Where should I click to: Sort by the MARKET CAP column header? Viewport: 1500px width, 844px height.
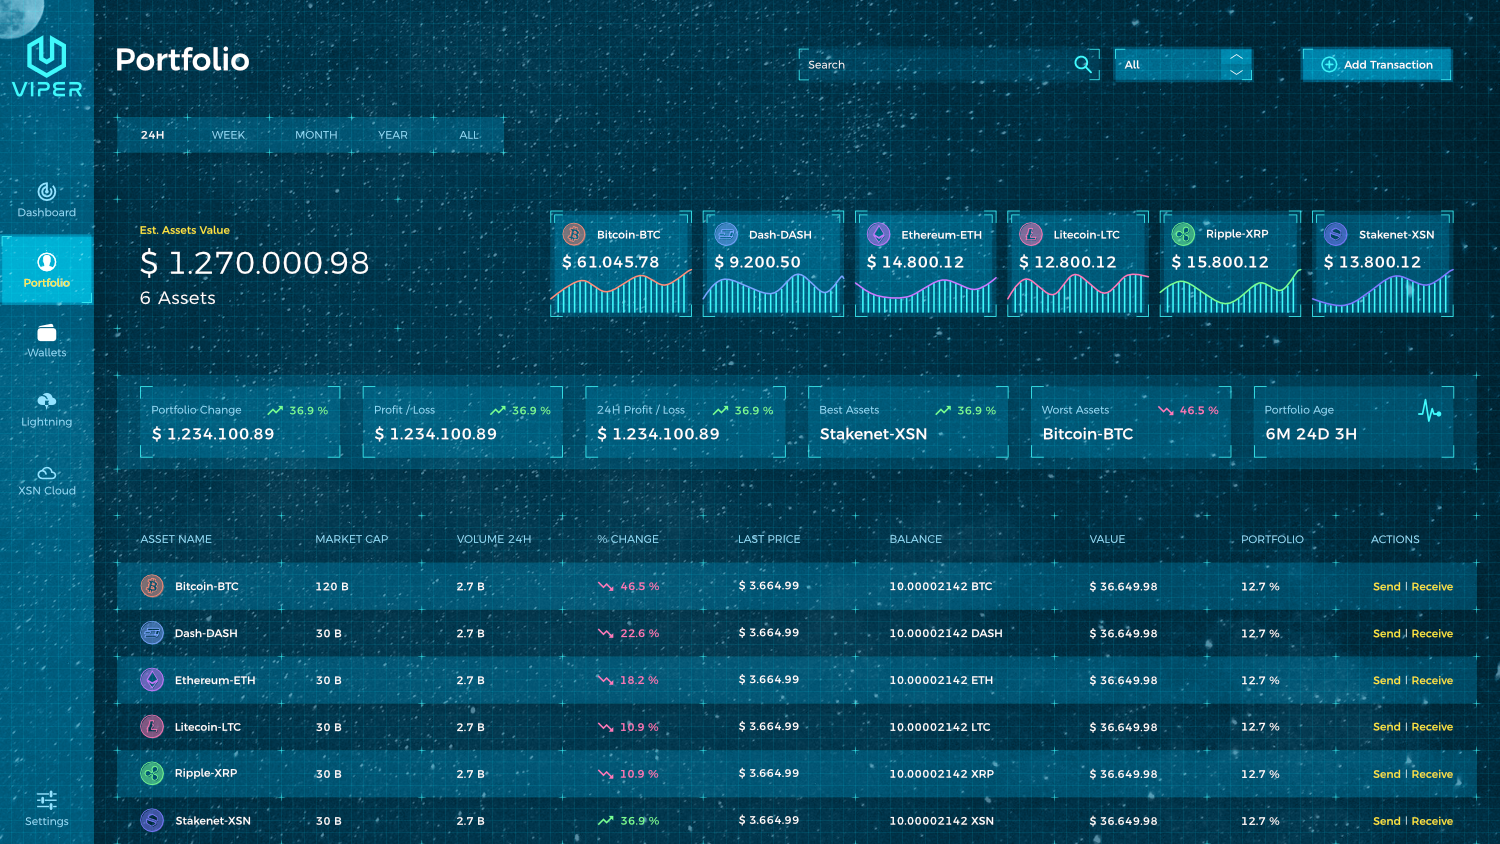(x=352, y=539)
